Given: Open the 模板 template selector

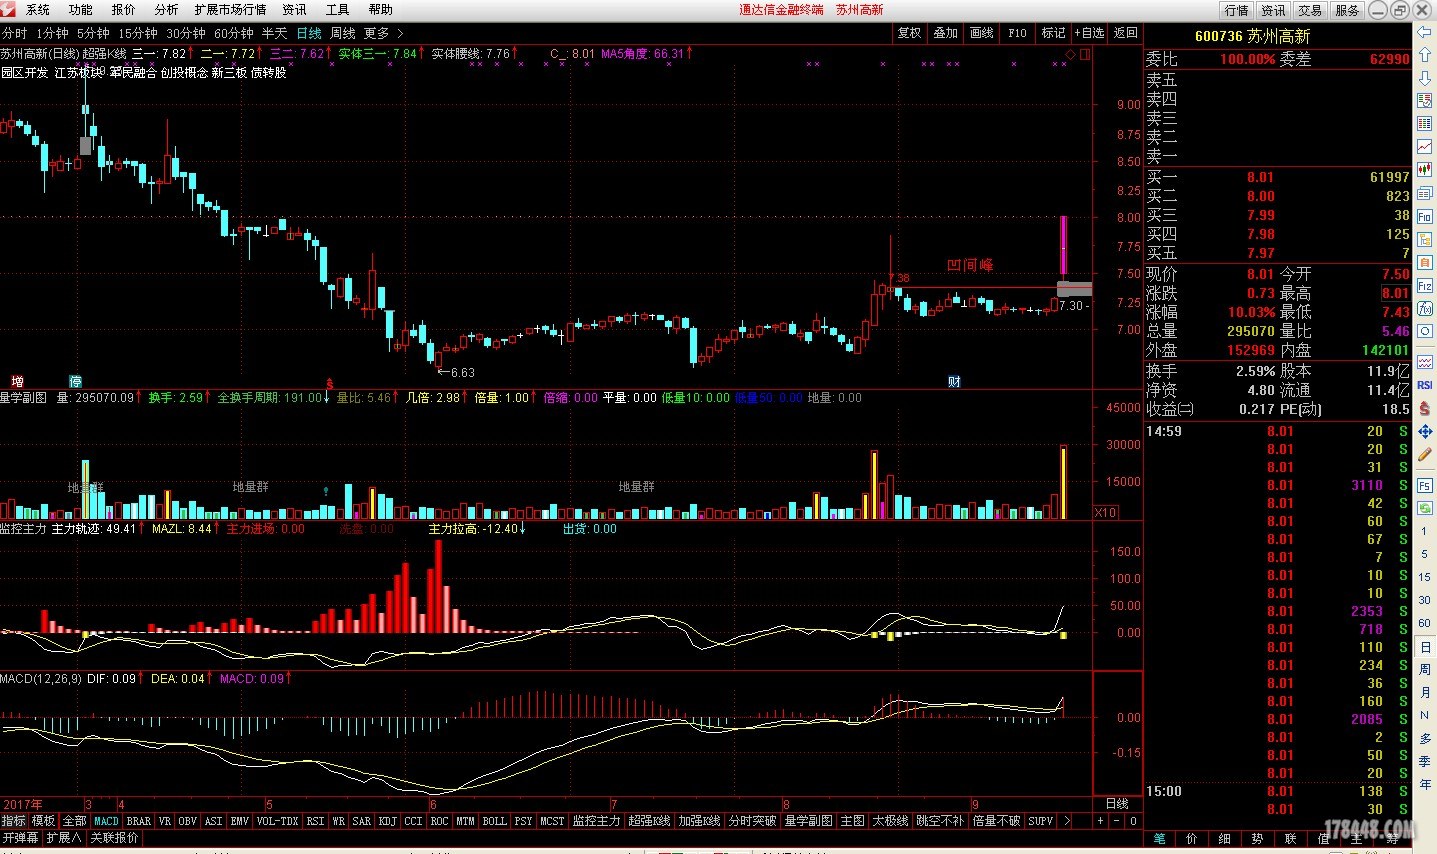Looking at the screenshot, I should click(44, 821).
